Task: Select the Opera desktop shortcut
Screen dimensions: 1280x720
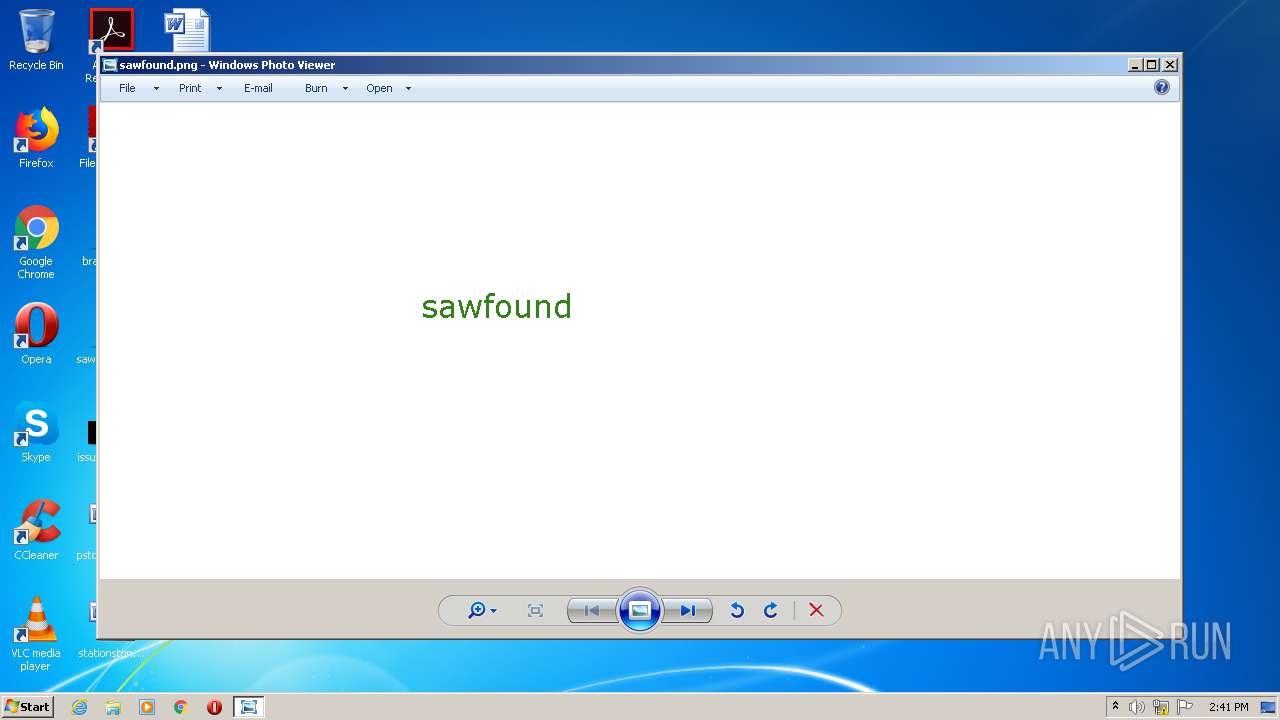Action: (36, 333)
